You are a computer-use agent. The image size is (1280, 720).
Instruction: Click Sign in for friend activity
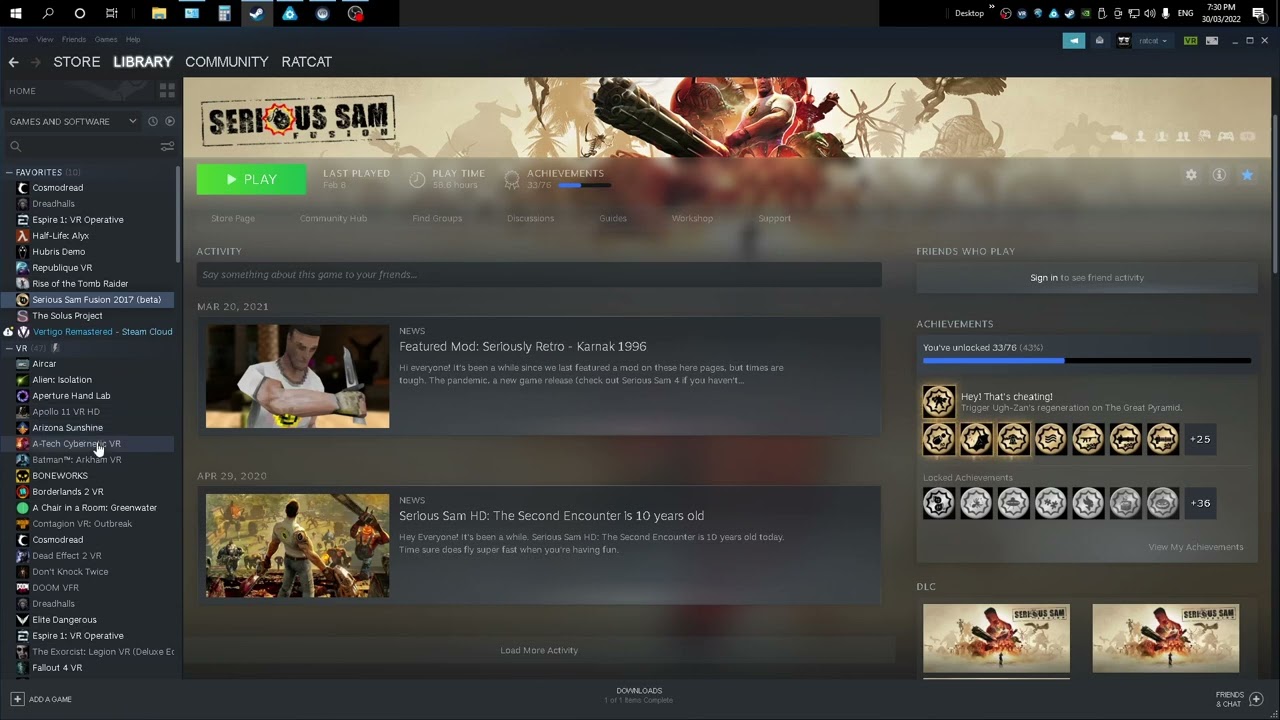tap(1044, 278)
